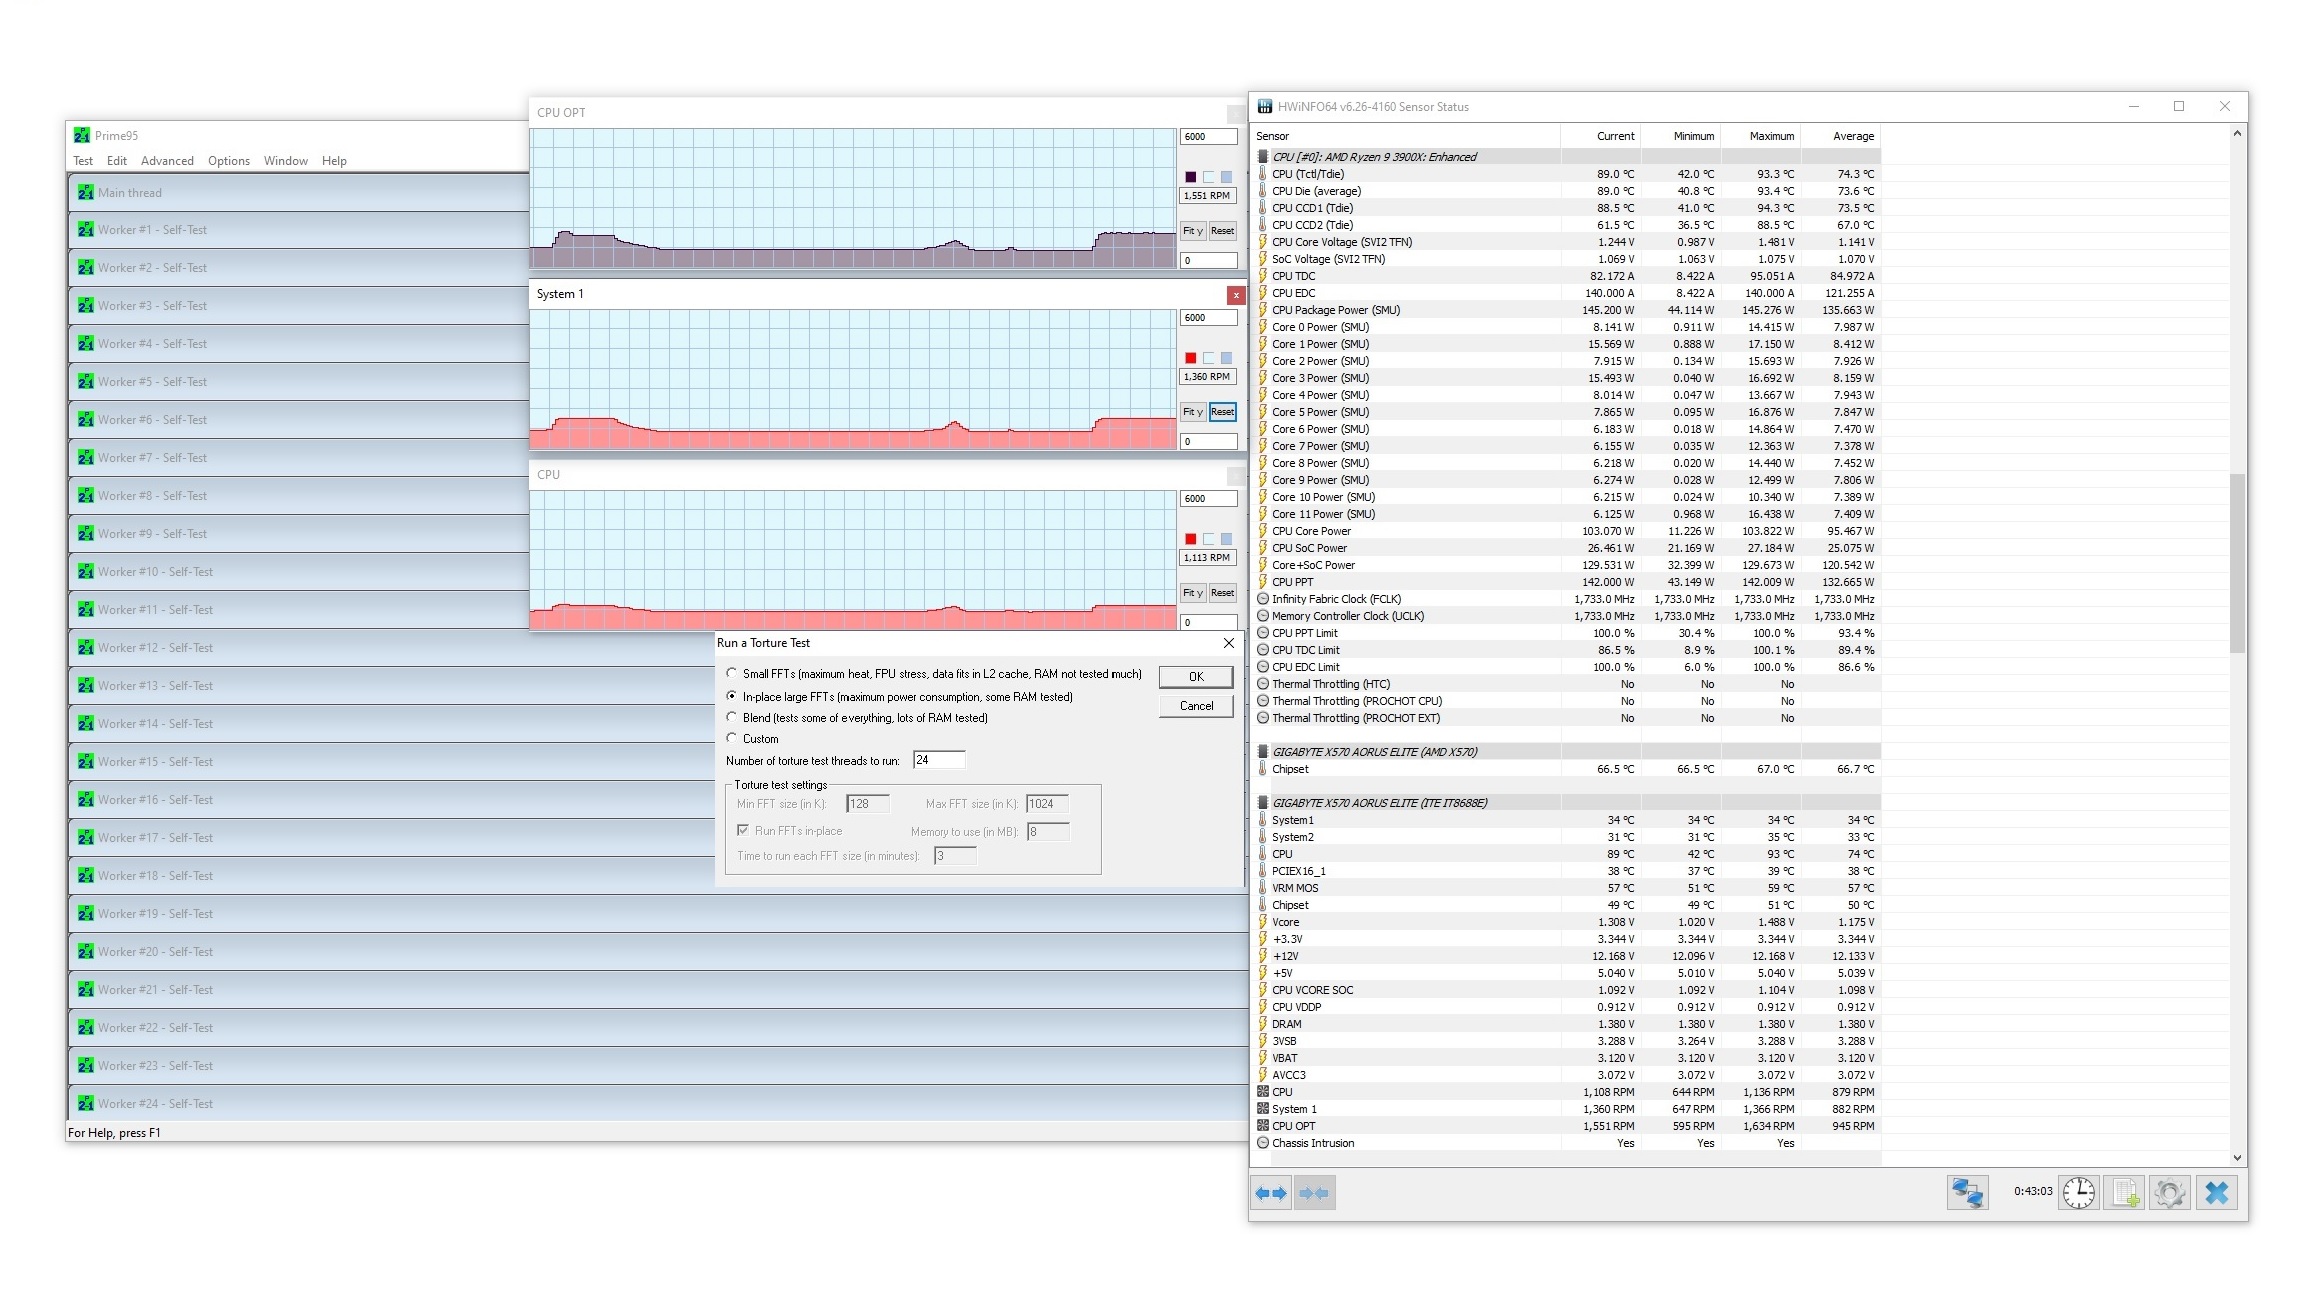Click HWiNFO sensor list scroll-down arrow
This screenshot has height=1305, width=2321.
click(2238, 1157)
